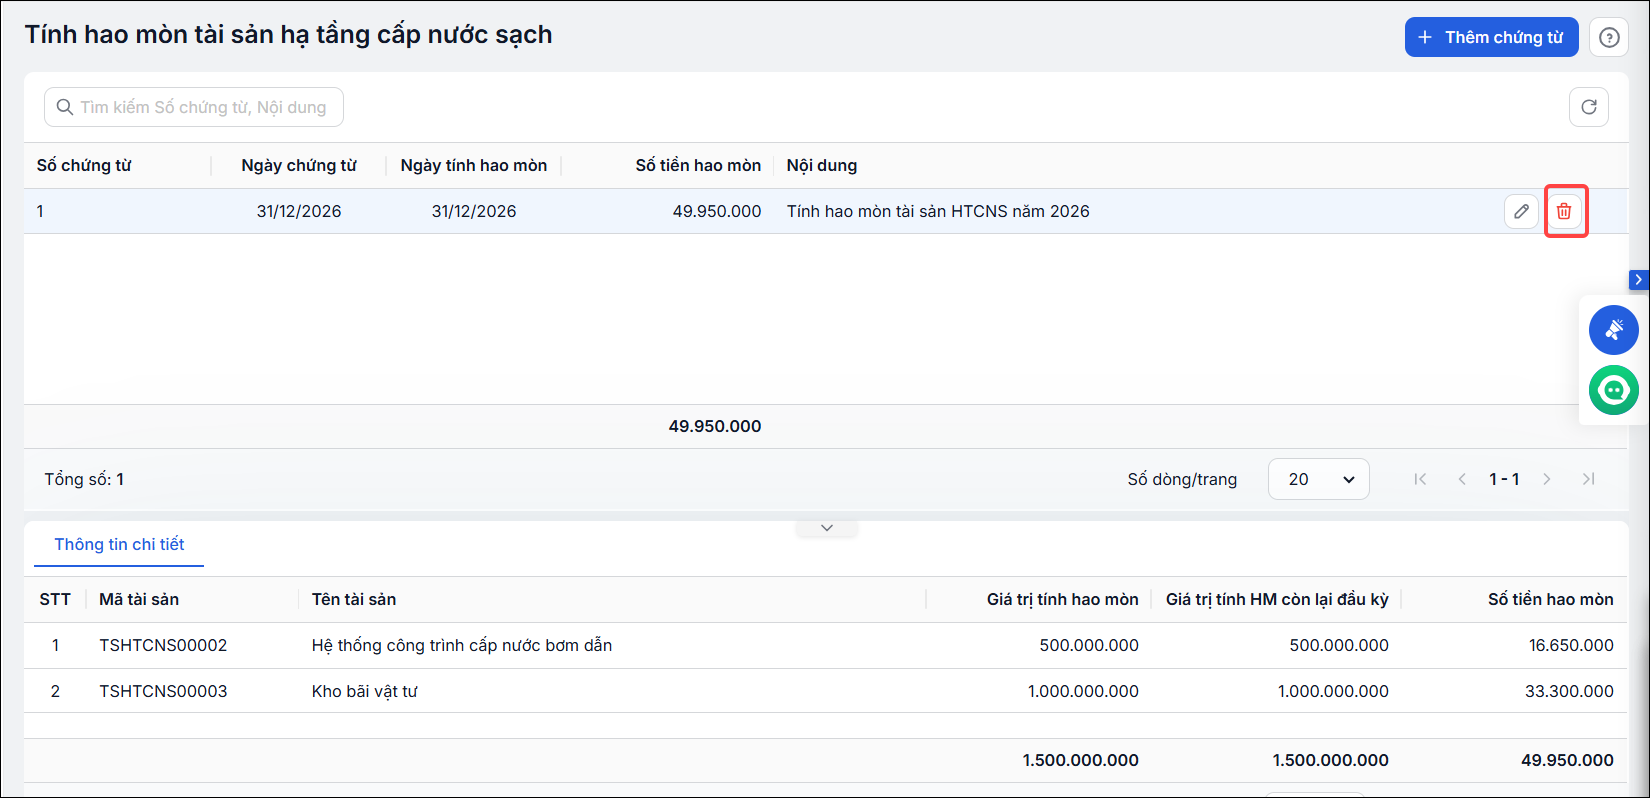The image size is (1650, 798).
Task: Sort by Ngày chứng từ column header
Action: point(299,165)
